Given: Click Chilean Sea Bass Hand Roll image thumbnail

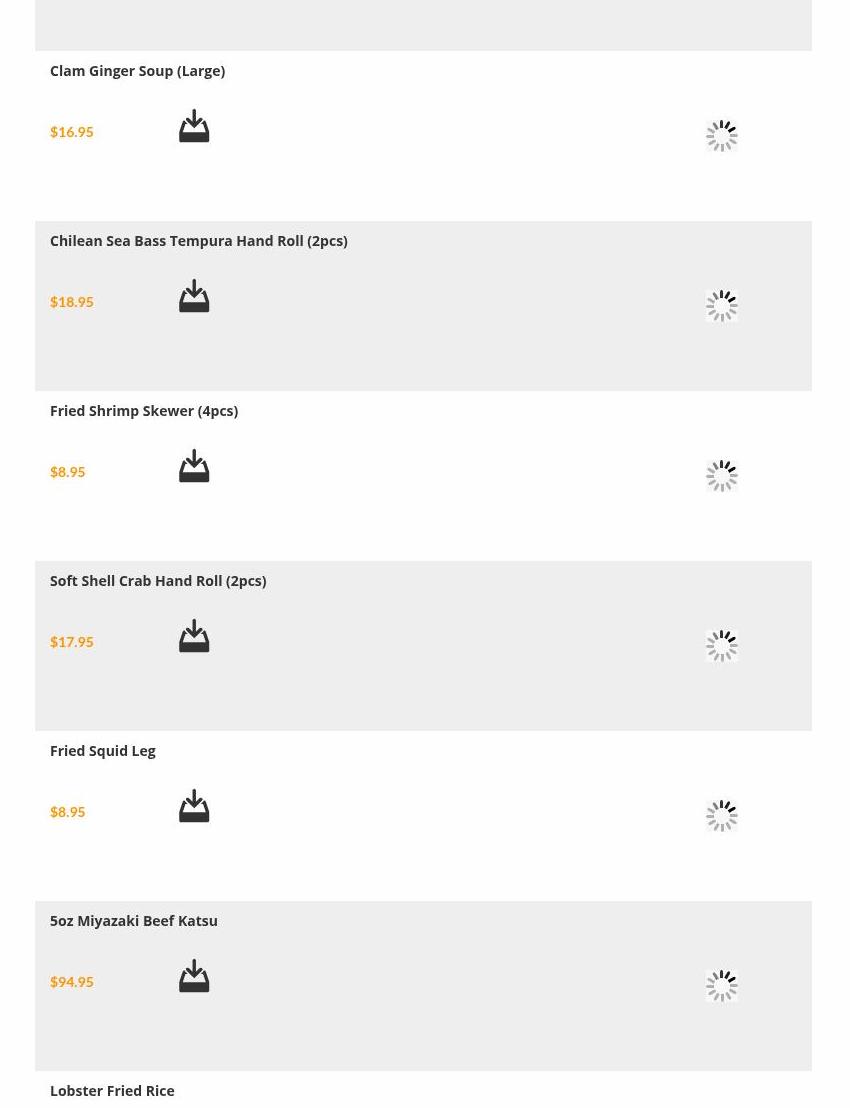Looking at the screenshot, I should (721, 306).
